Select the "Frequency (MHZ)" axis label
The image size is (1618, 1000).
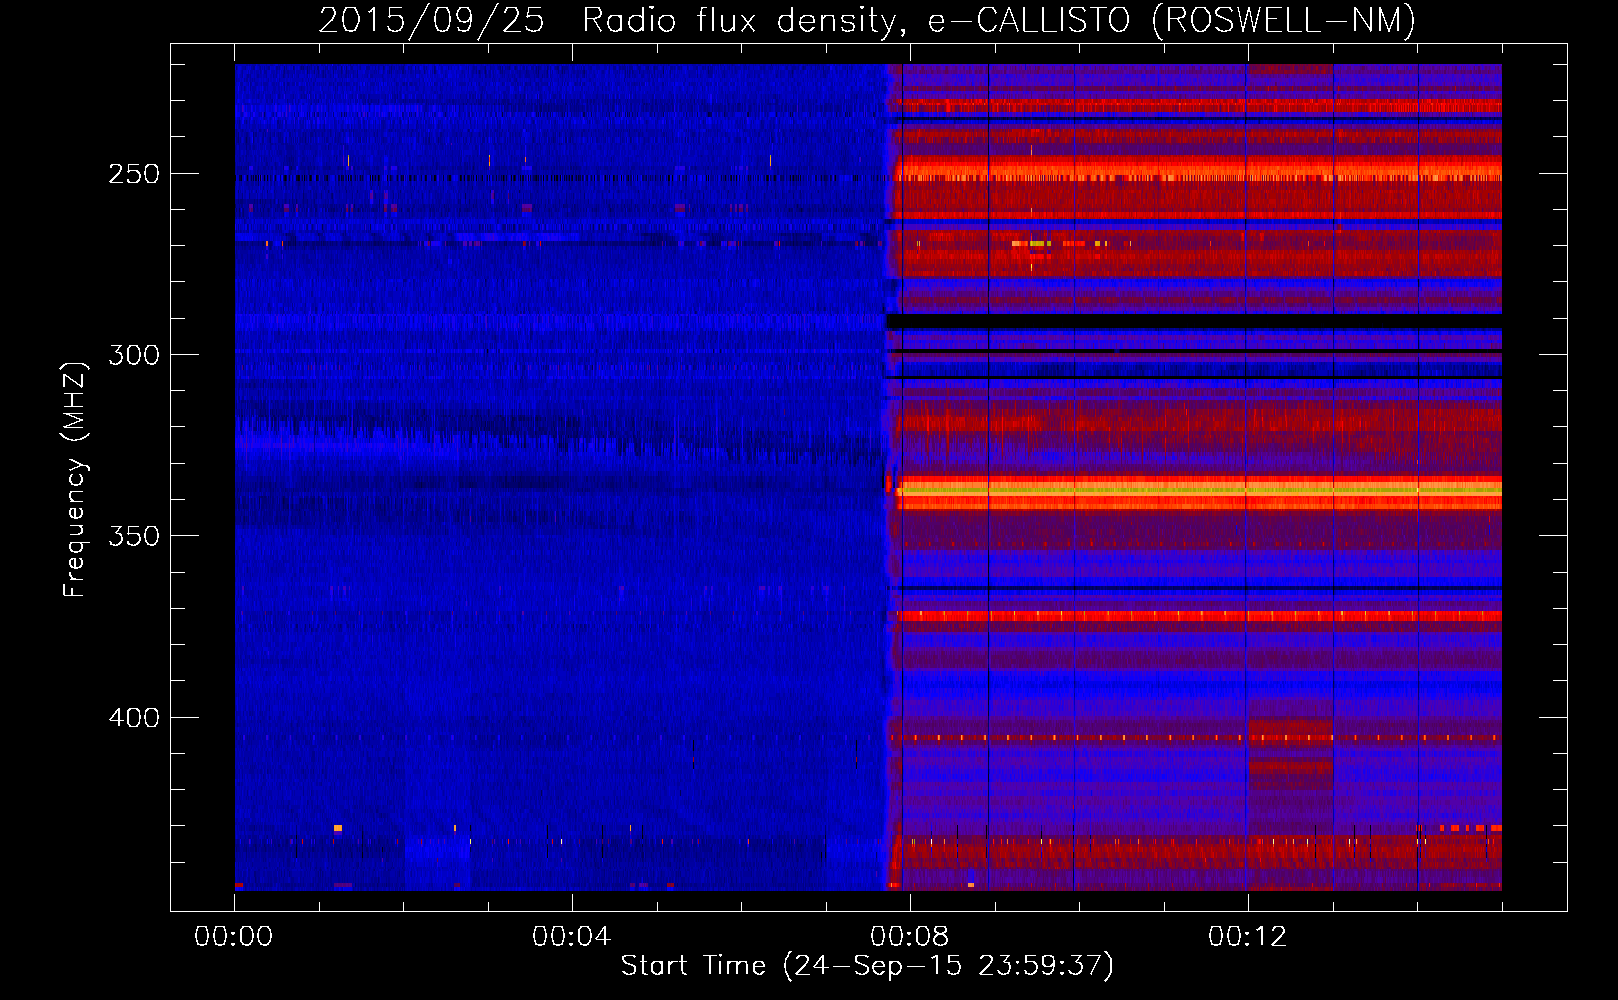pyautogui.click(x=75, y=479)
